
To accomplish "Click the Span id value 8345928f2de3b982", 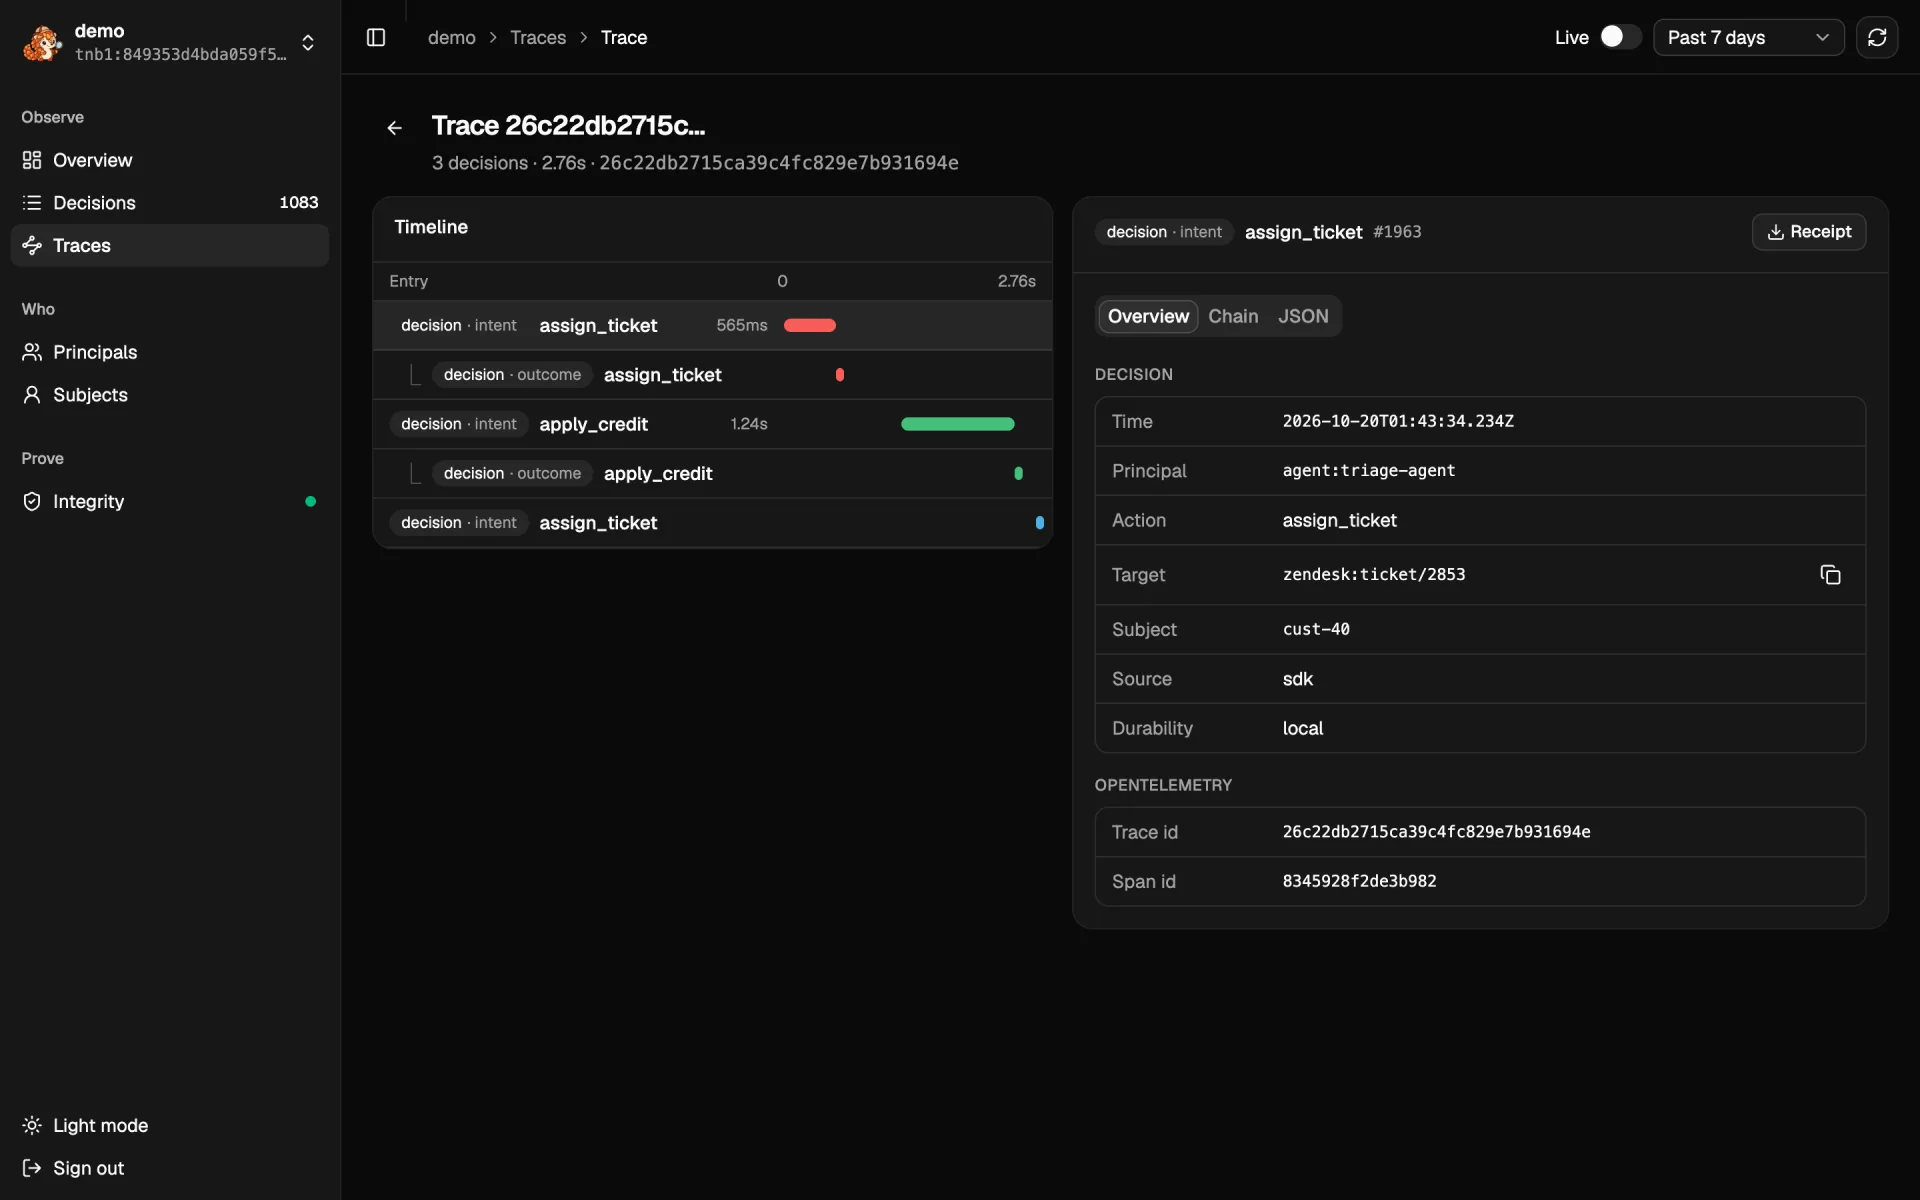I will pos(1359,882).
